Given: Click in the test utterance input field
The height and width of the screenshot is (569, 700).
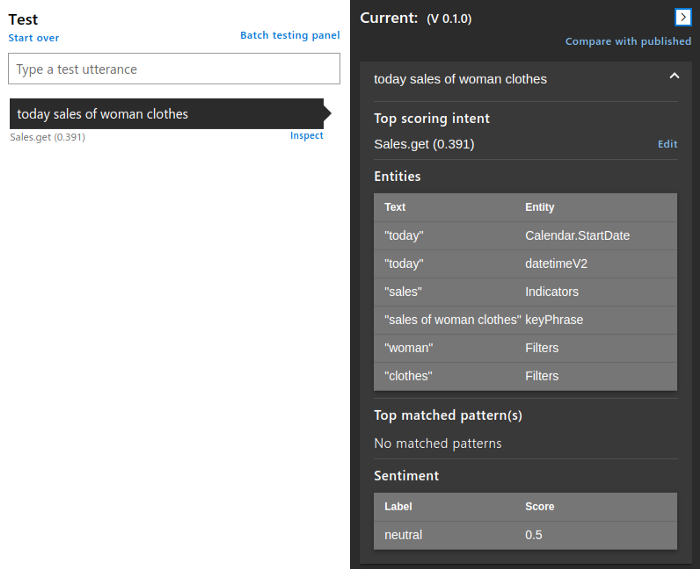Looking at the screenshot, I should pyautogui.click(x=174, y=69).
